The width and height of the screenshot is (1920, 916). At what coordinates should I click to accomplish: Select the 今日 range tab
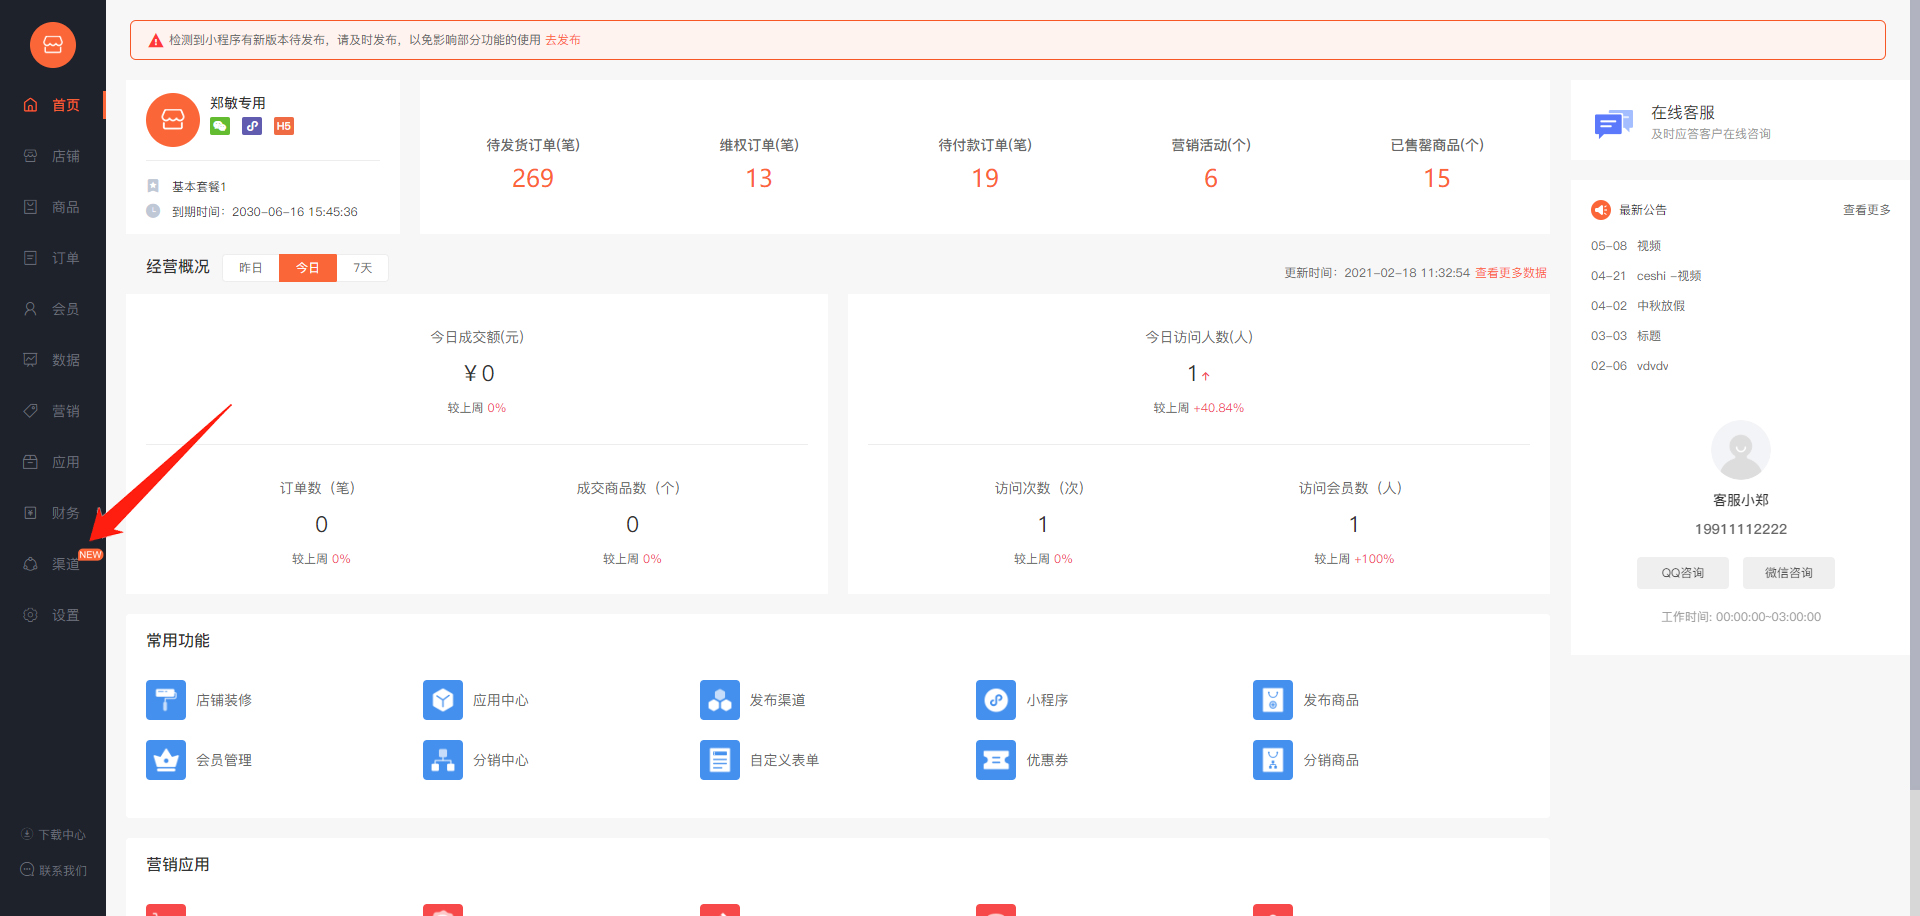(307, 268)
